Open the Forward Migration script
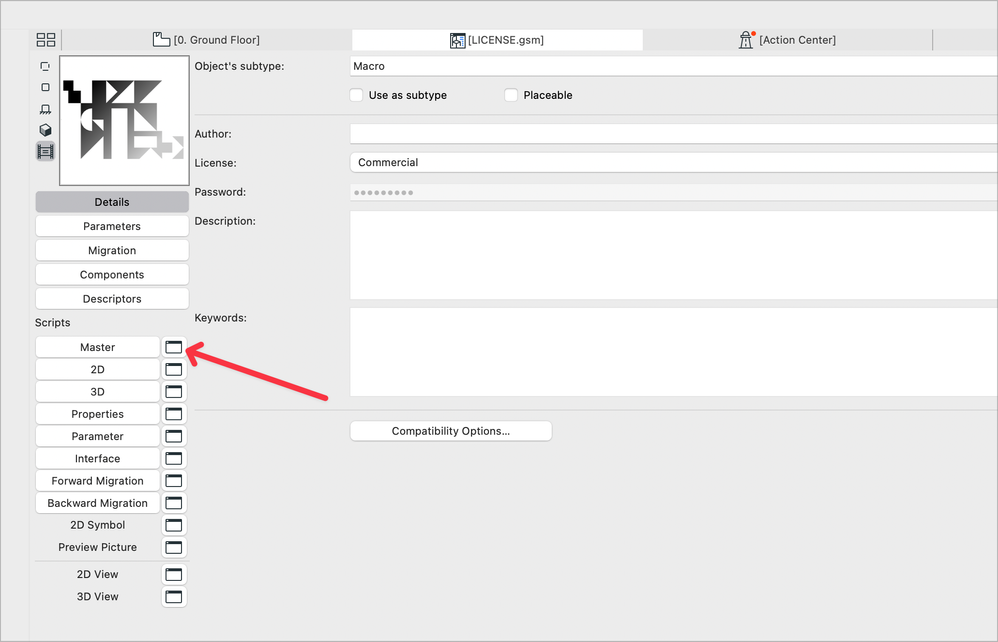The height and width of the screenshot is (642, 998). (97, 481)
